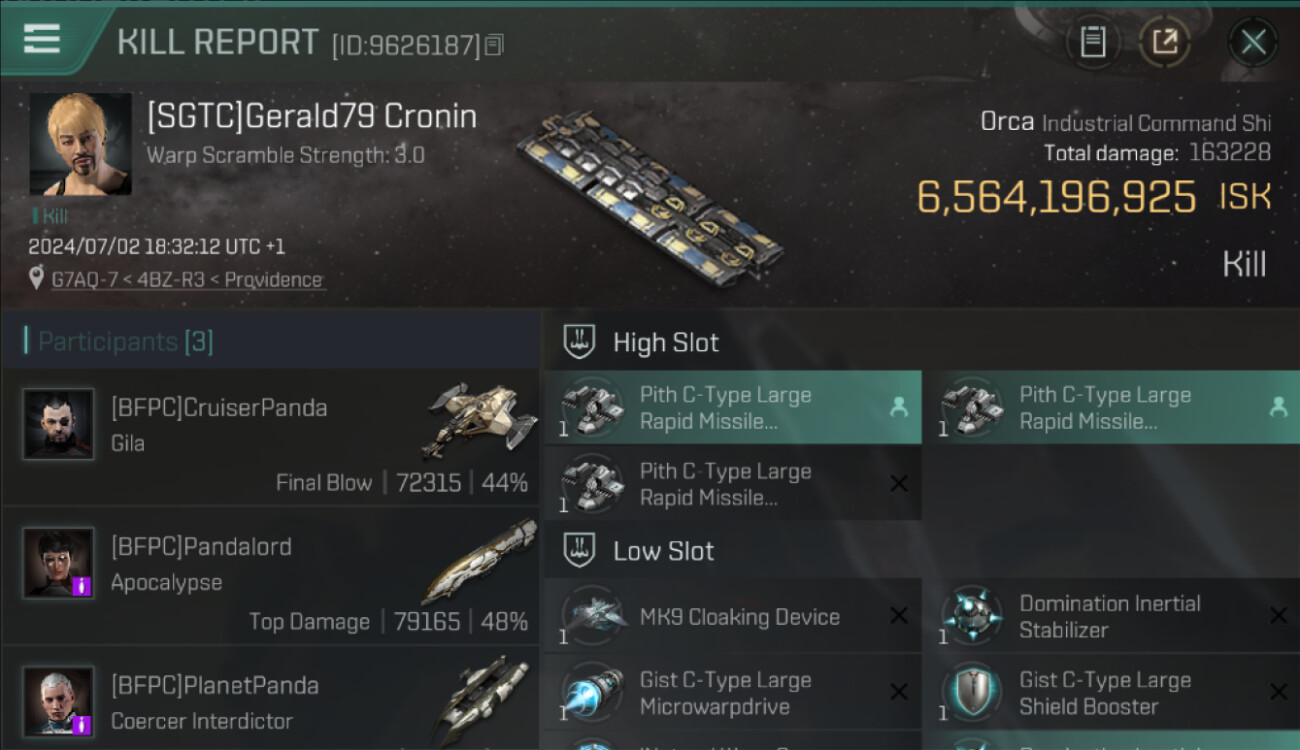Open the hamburger menu icon
The height and width of the screenshot is (750, 1300).
42,39
